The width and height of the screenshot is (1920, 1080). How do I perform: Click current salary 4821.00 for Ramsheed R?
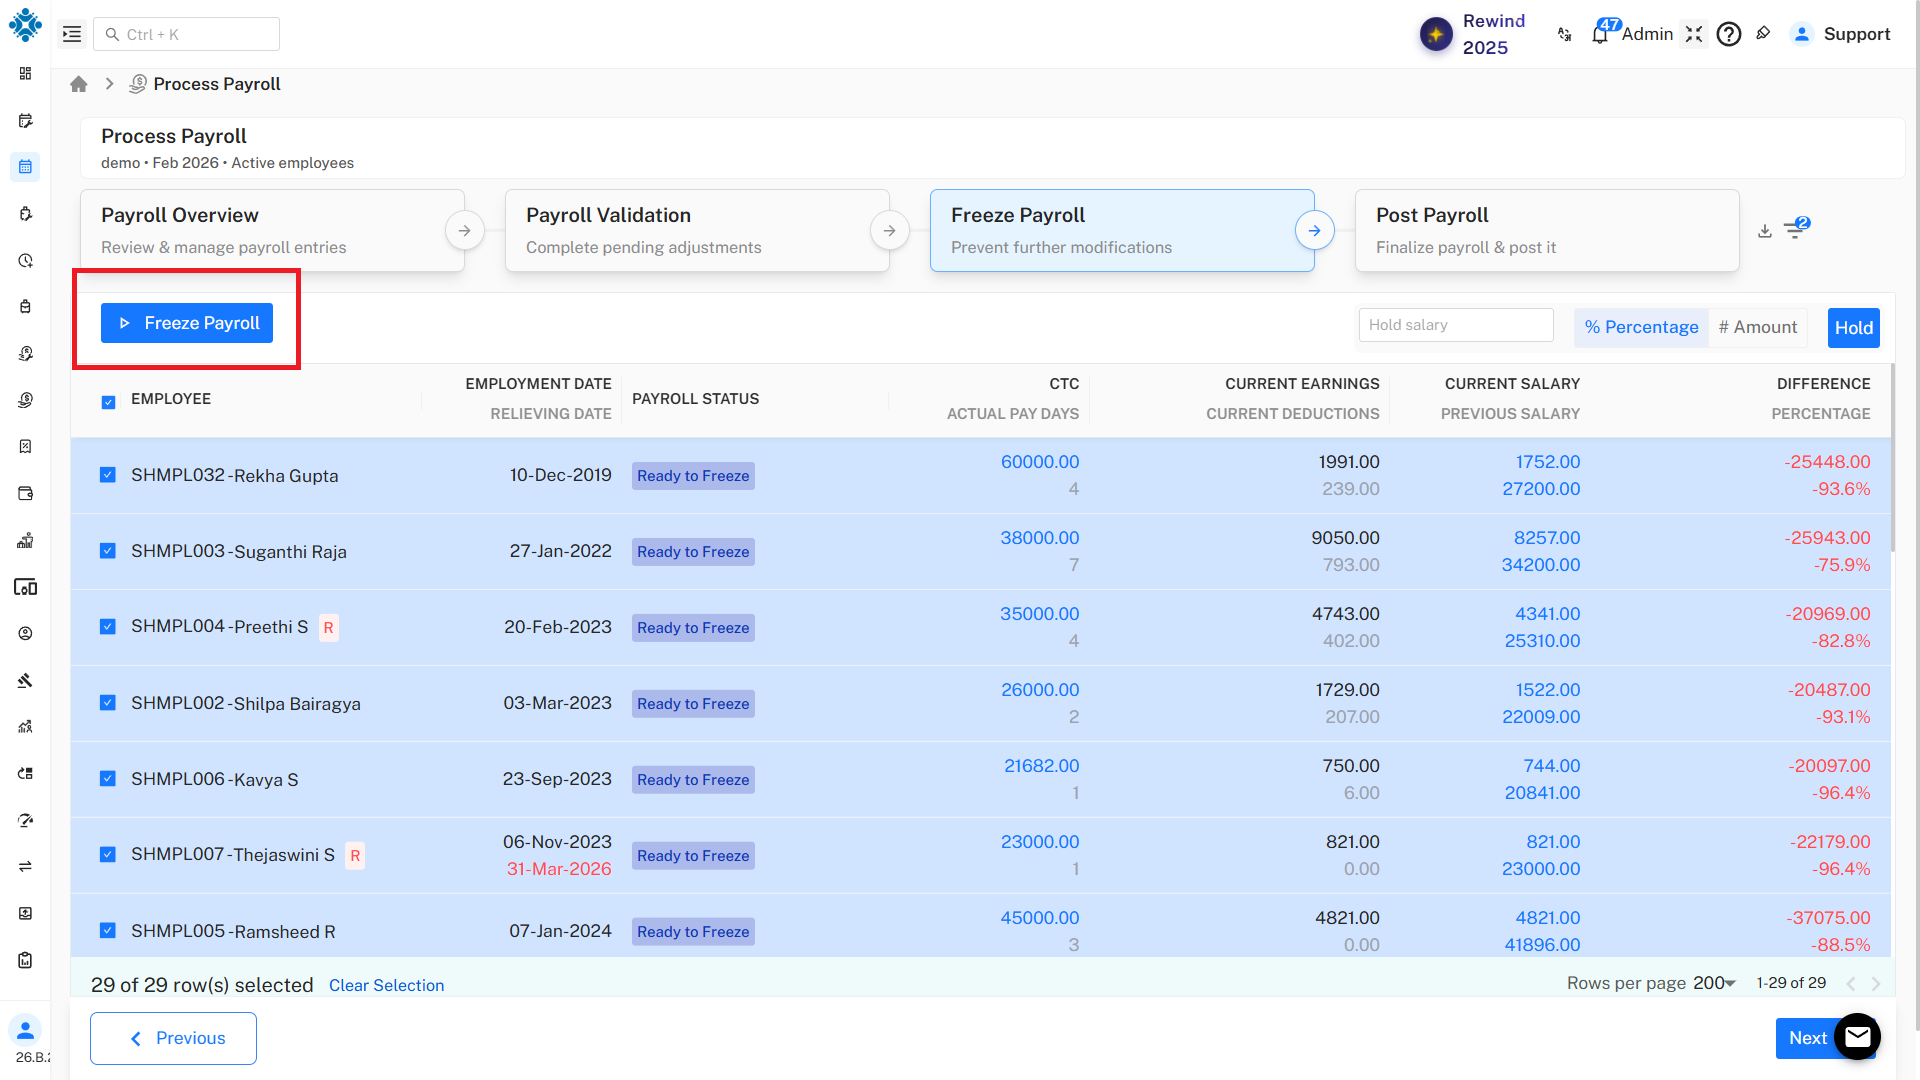point(1547,918)
